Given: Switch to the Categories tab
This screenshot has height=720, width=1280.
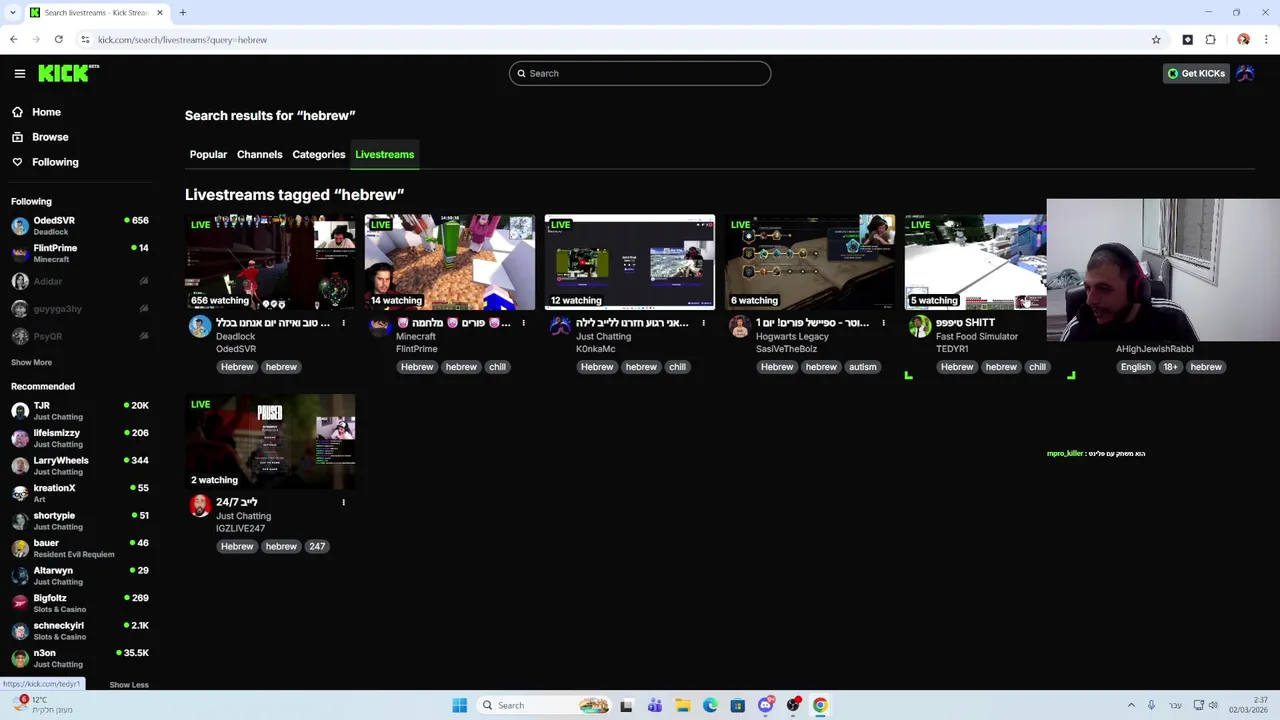Looking at the screenshot, I should click(x=319, y=154).
